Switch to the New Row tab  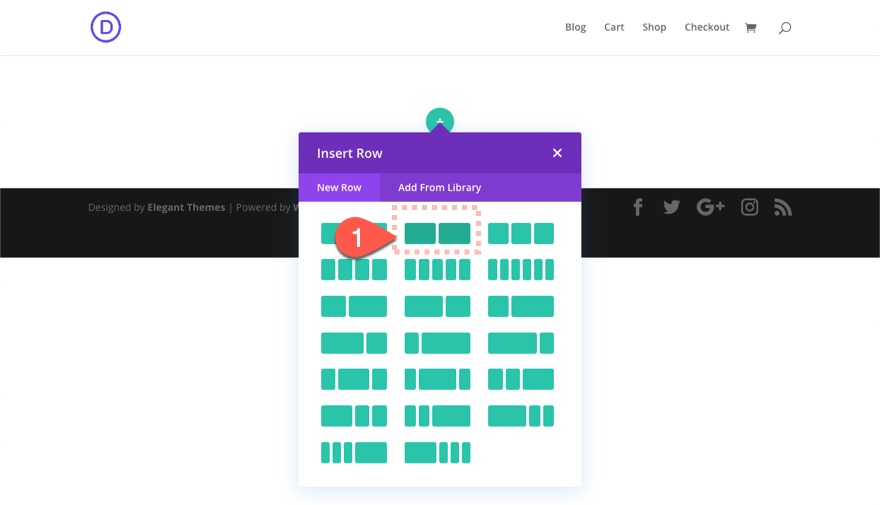point(339,187)
